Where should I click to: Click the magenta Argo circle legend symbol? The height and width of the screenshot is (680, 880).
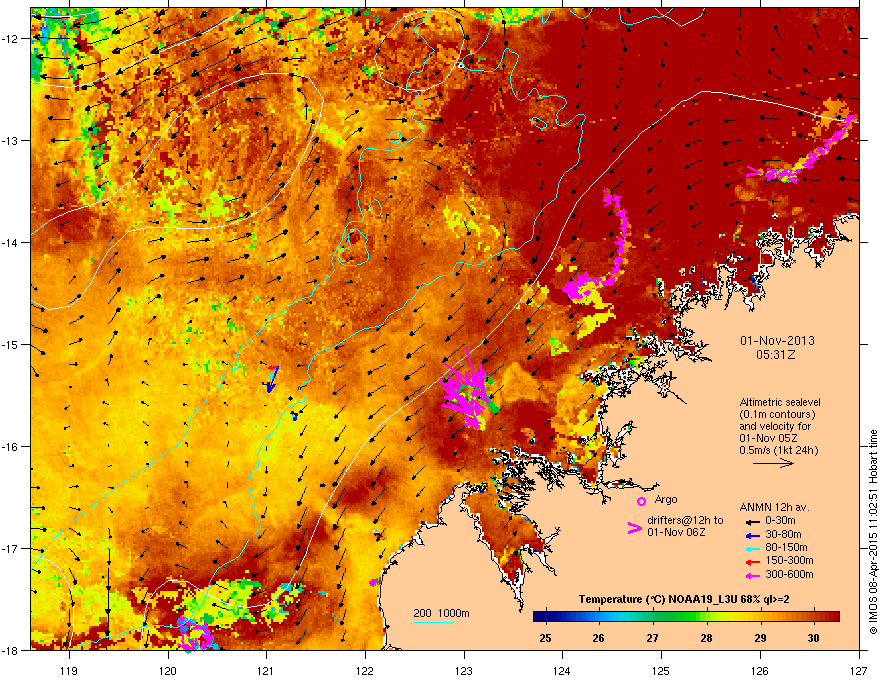(x=641, y=501)
